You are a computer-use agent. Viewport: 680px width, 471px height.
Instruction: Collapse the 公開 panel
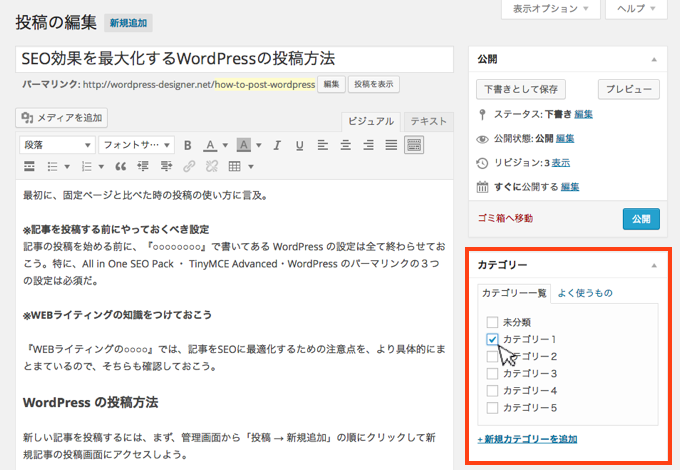pyautogui.click(x=654, y=59)
